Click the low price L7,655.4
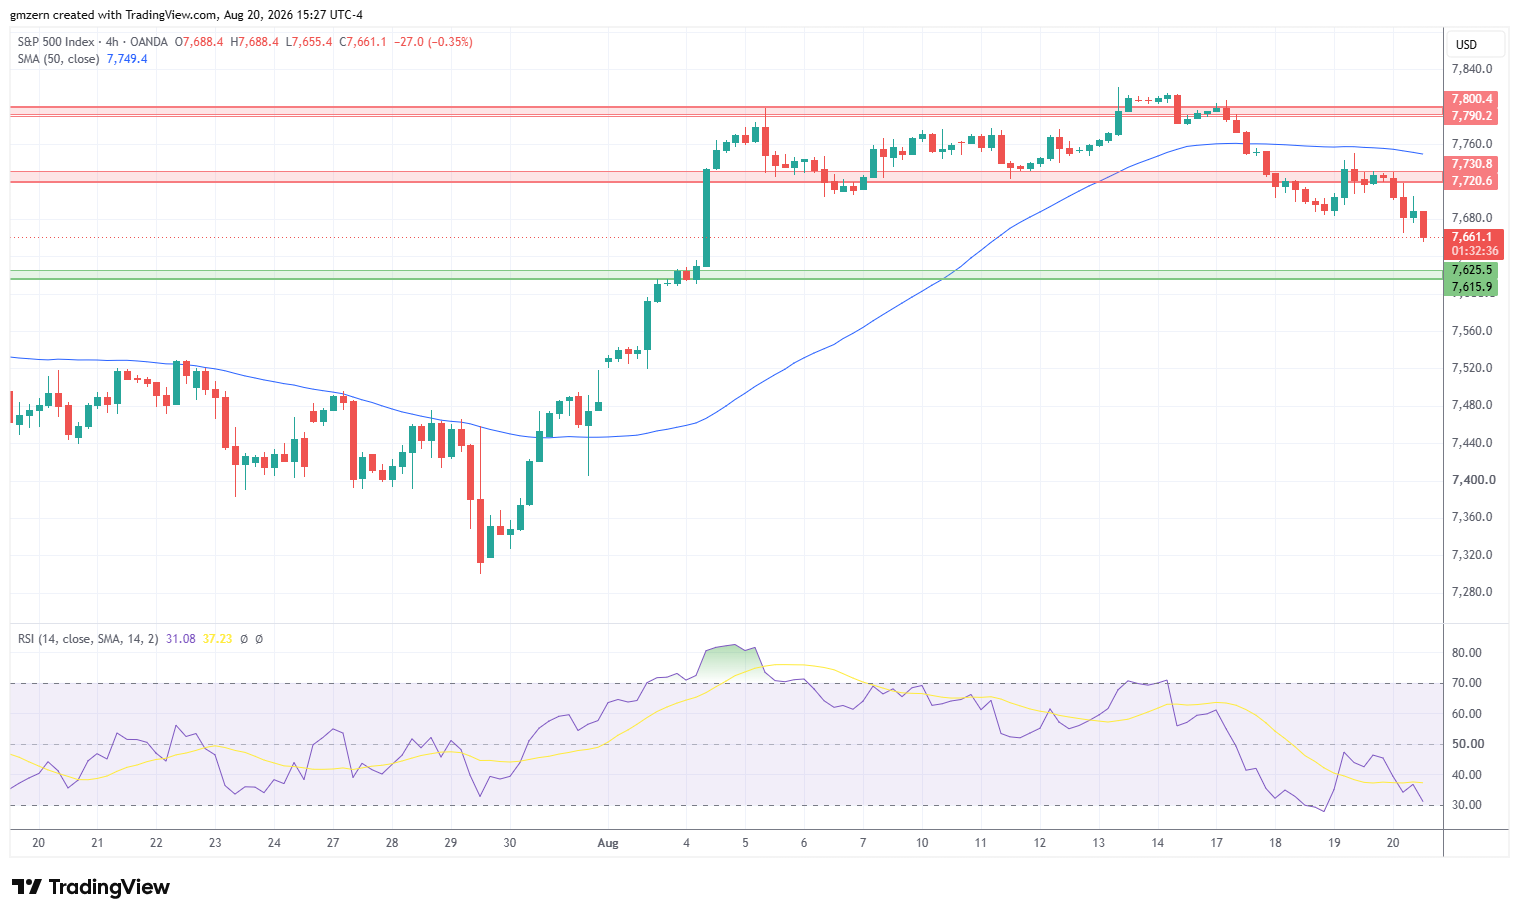 point(309,42)
